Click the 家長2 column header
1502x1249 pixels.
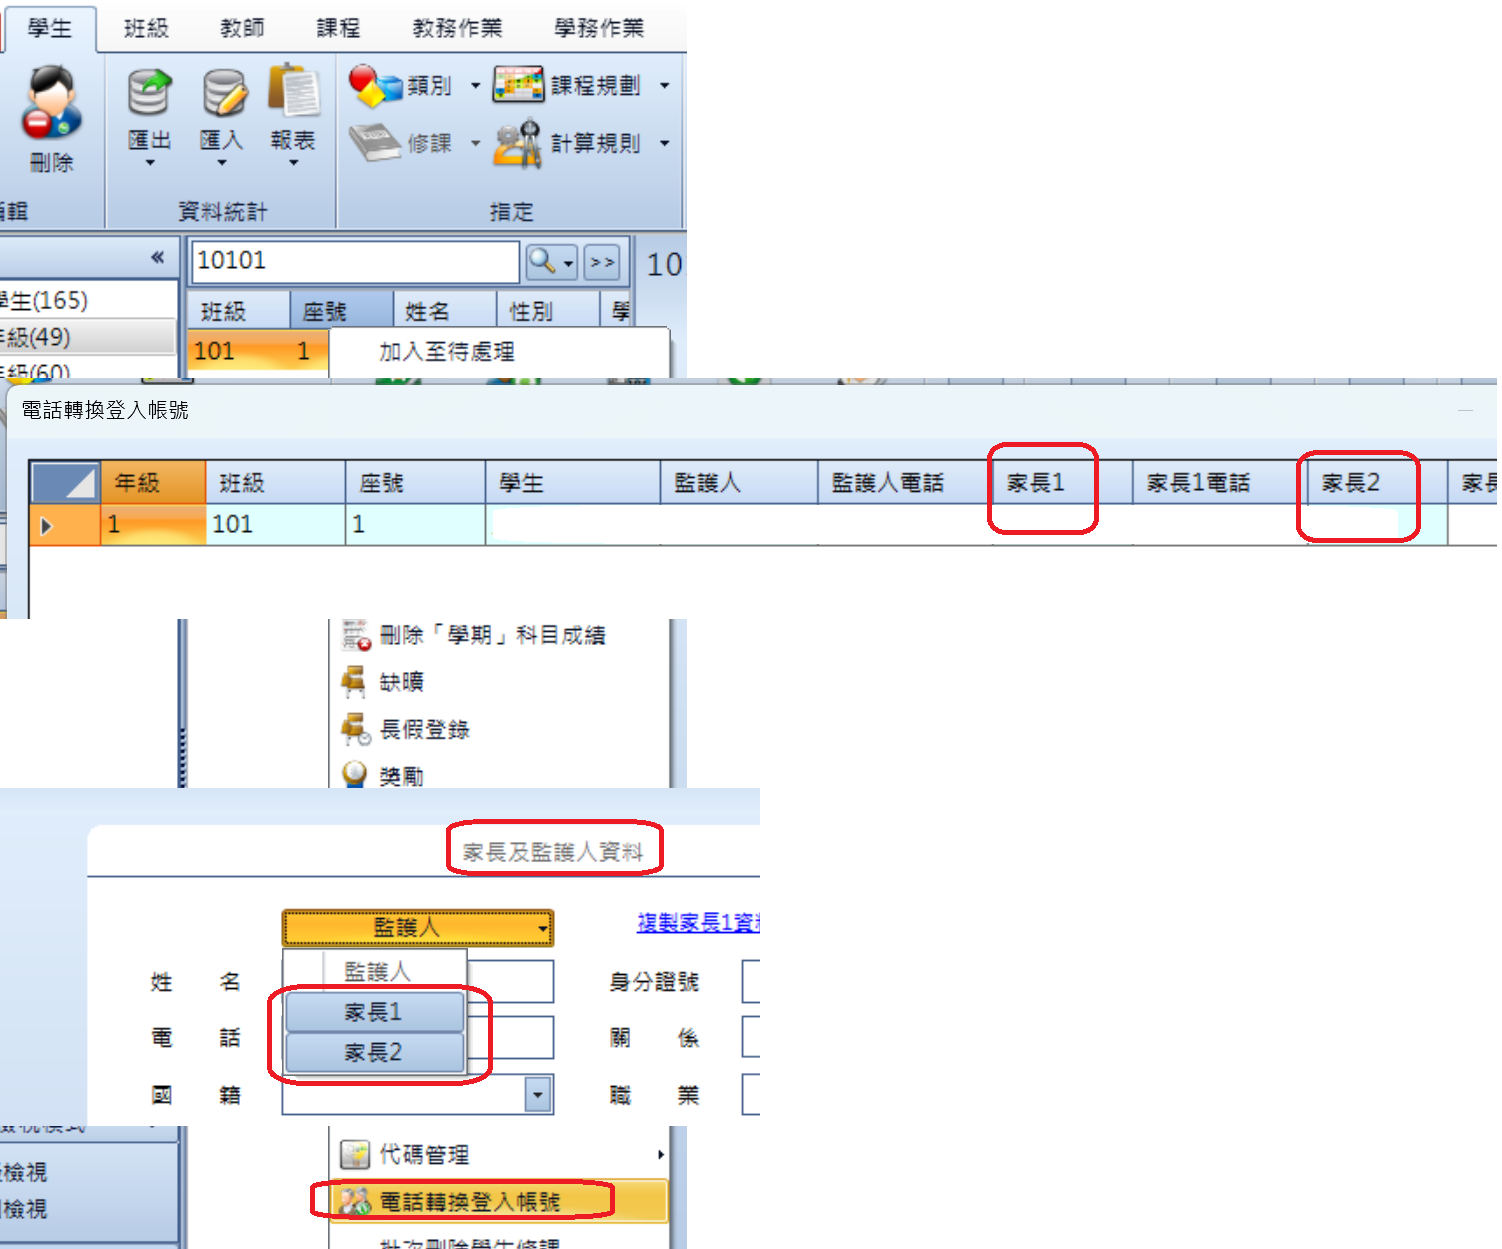pos(1377,482)
